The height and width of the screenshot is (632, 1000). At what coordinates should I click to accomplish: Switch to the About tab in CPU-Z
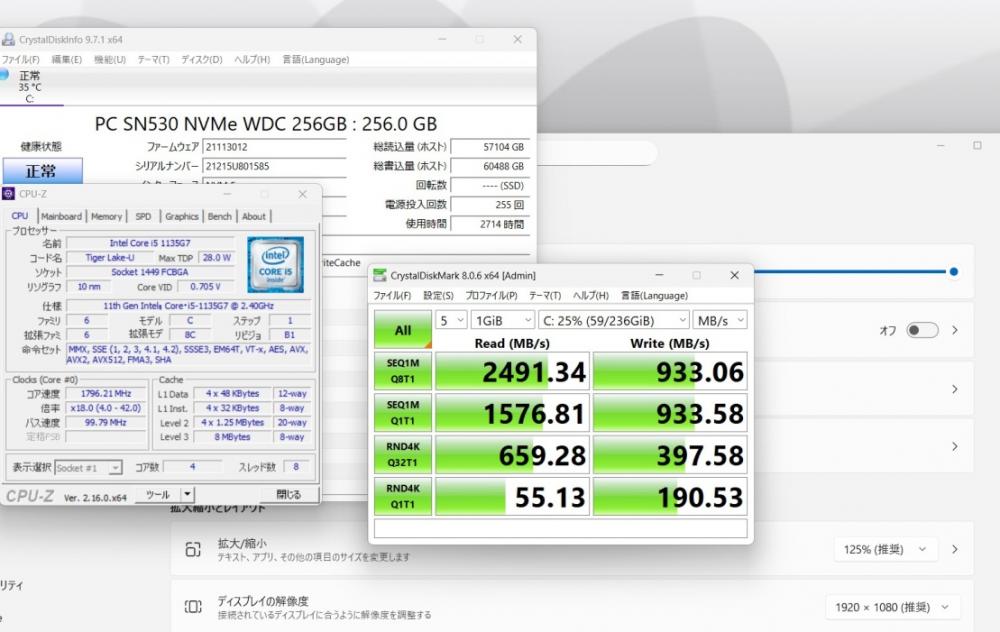click(x=254, y=216)
